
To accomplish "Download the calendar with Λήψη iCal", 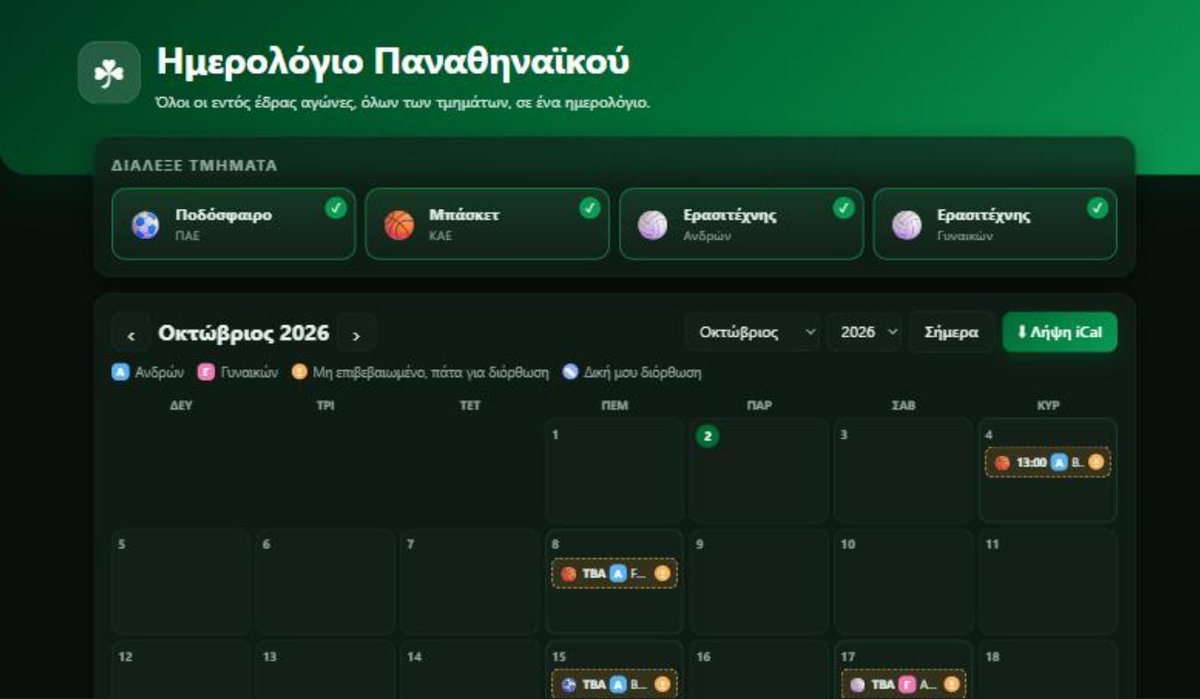I will [x=1060, y=332].
